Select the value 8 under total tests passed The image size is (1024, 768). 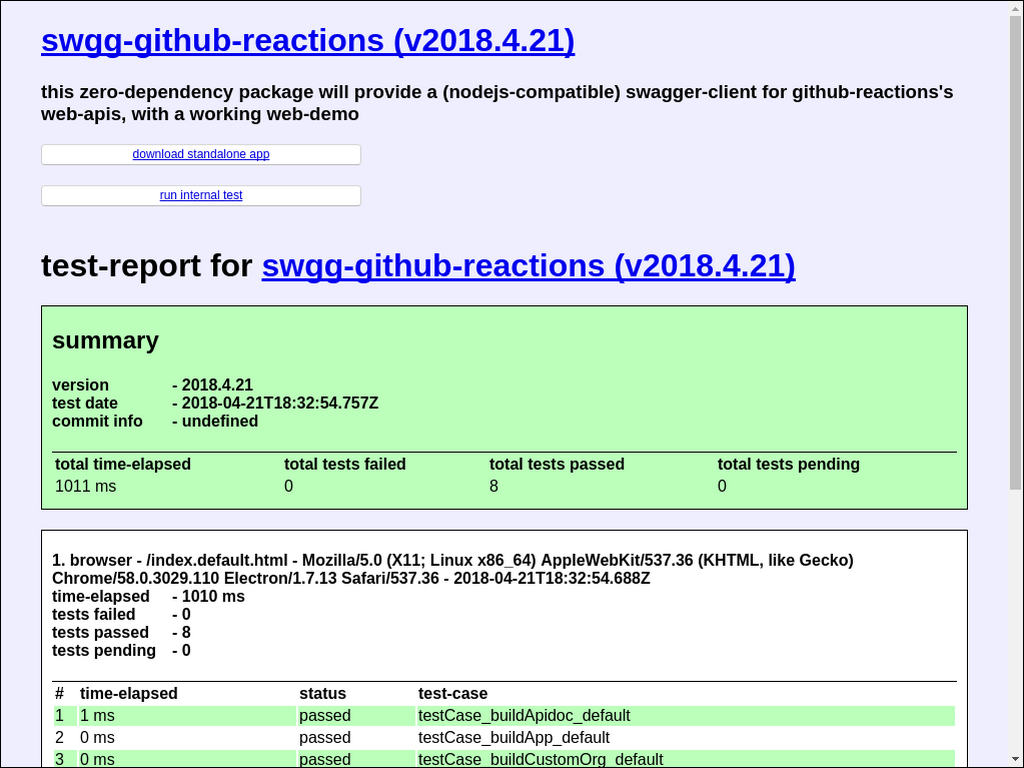click(x=494, y=486)
